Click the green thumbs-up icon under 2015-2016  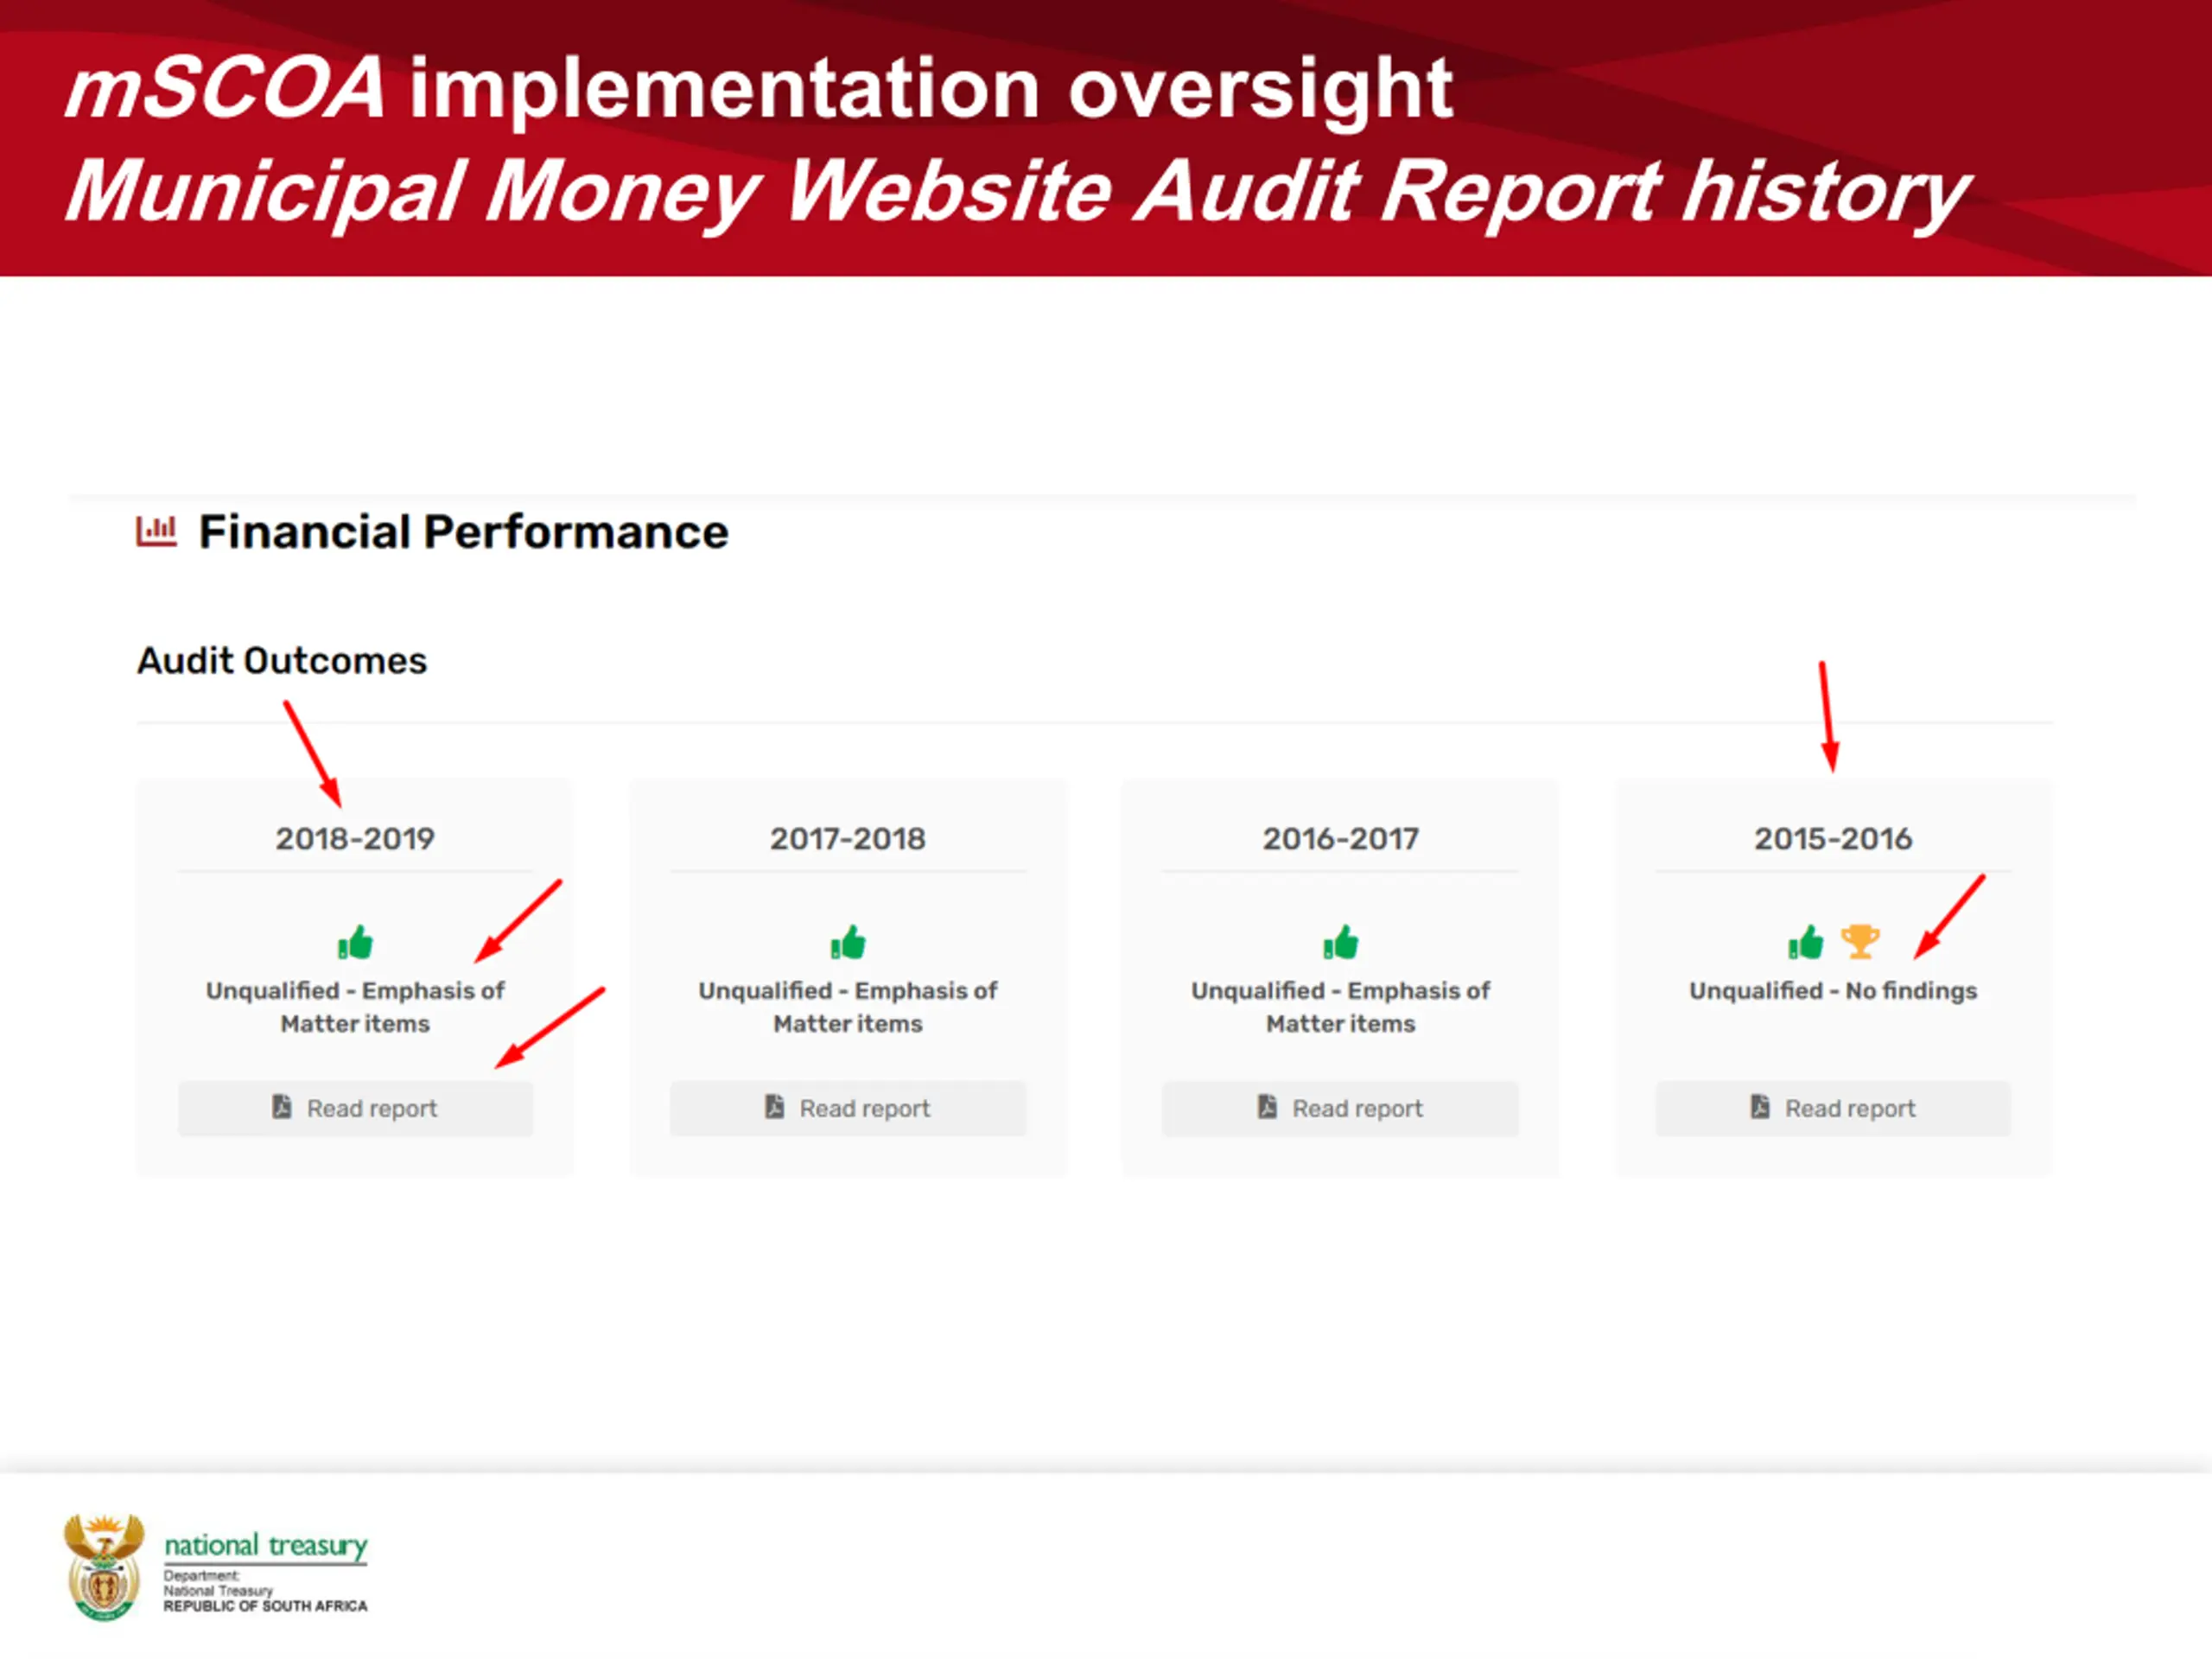coord(1806,942)
